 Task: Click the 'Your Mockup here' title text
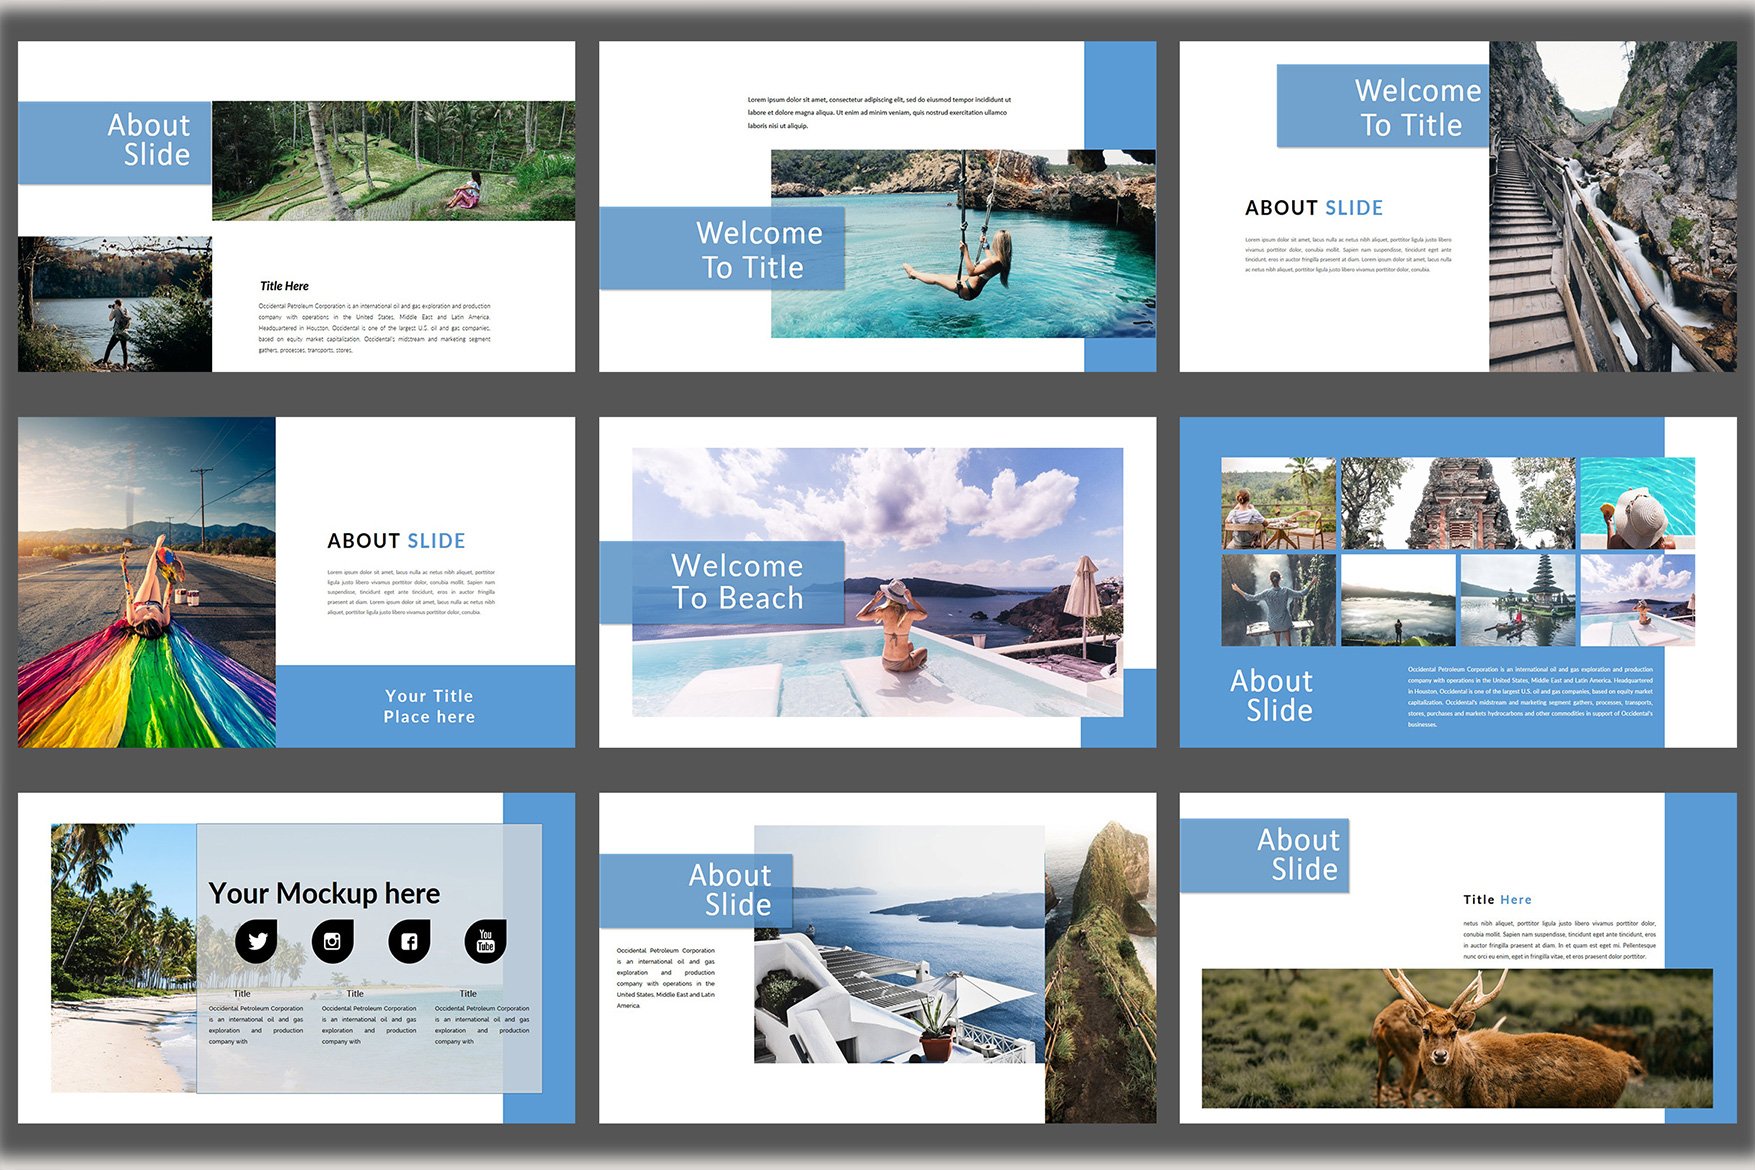point(324,893)
